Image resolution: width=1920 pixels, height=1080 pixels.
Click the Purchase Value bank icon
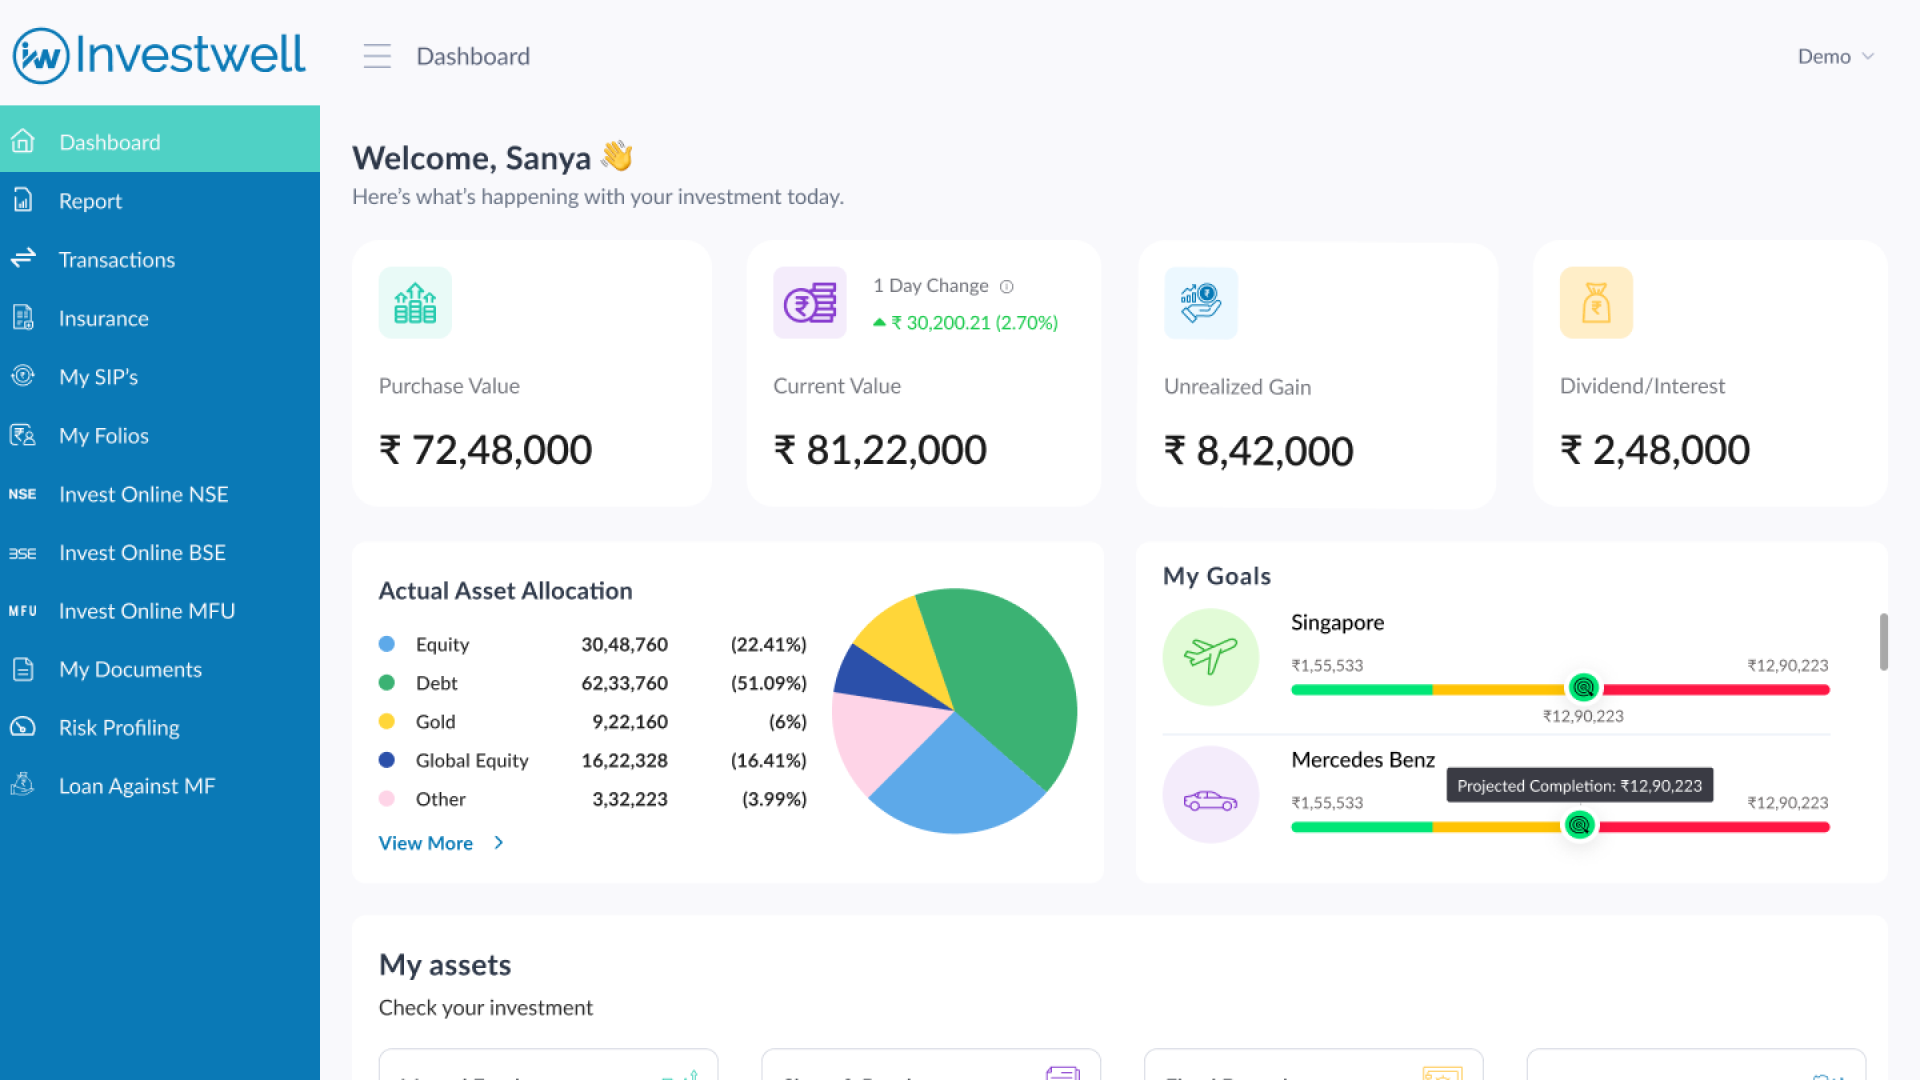coord(415,303)
